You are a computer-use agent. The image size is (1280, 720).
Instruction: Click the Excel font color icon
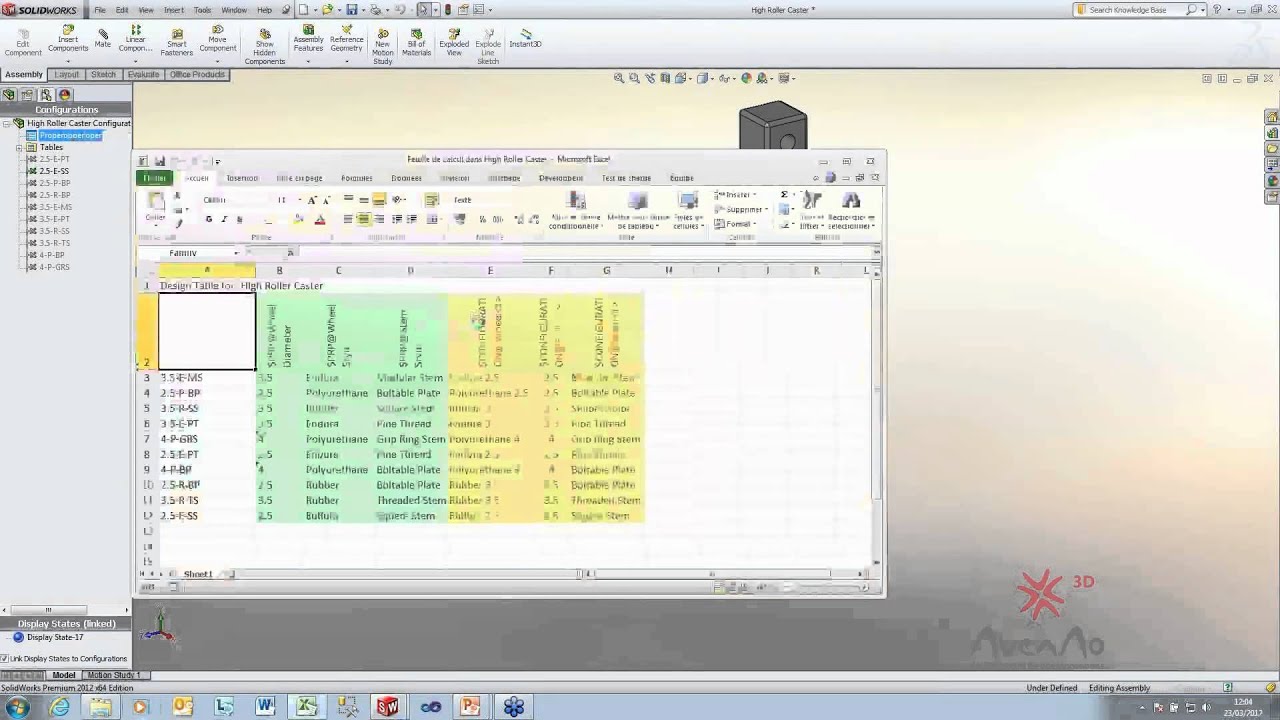point(320,219)
